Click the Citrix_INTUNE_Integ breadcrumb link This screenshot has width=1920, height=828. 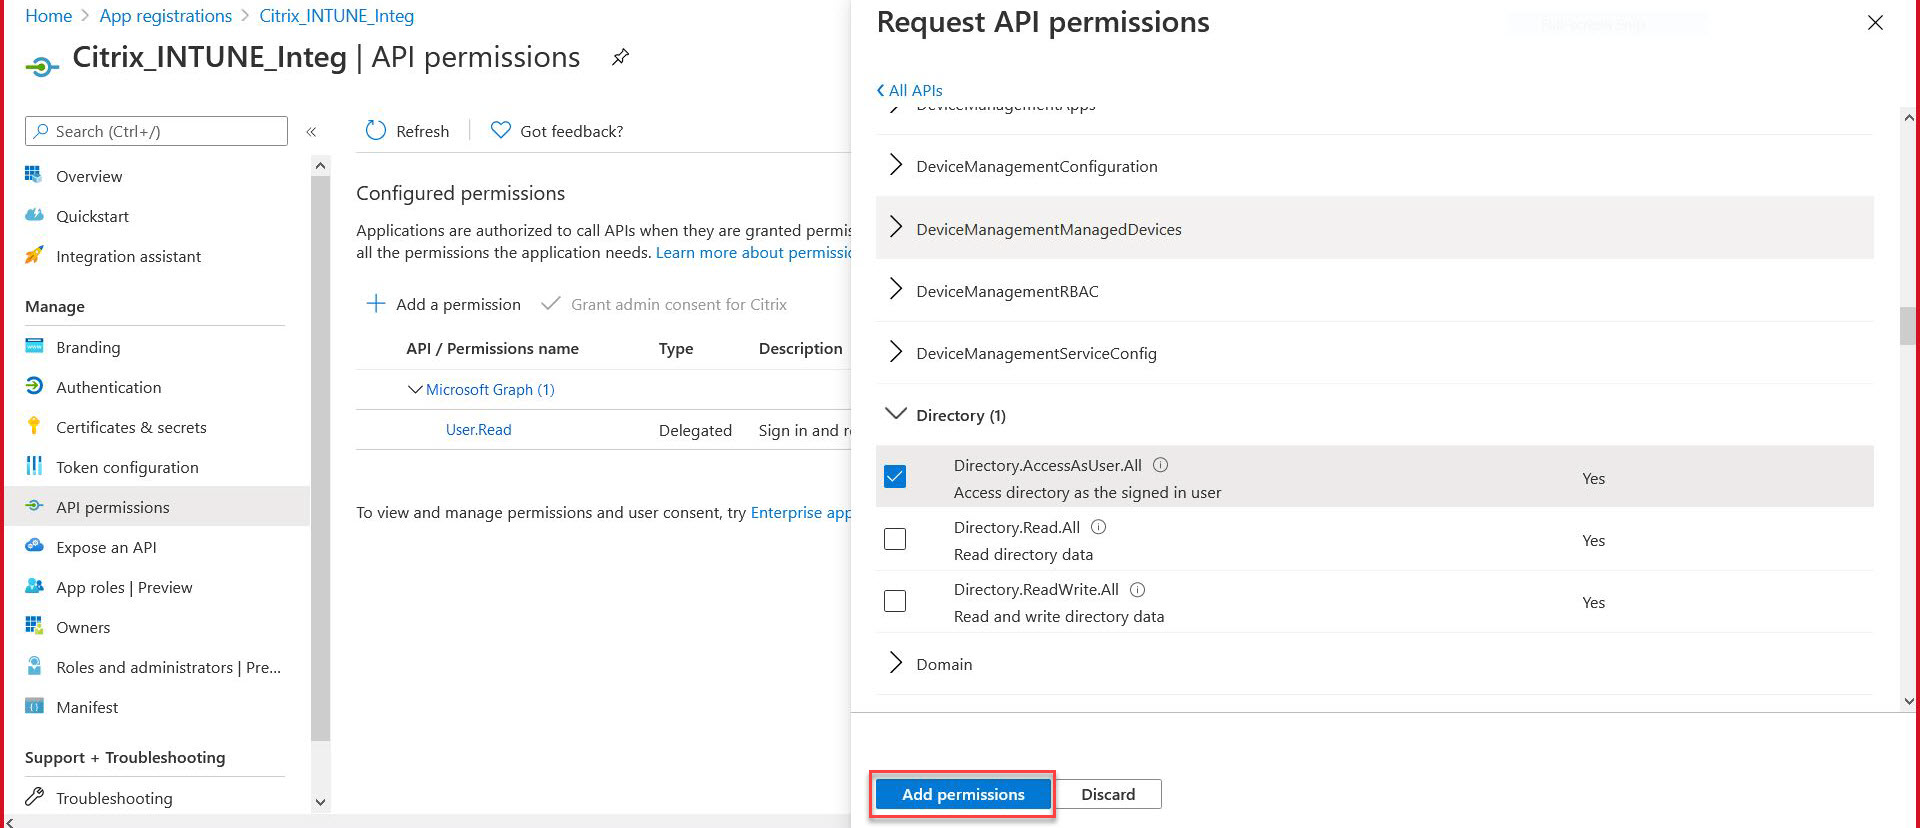point(336,16)
